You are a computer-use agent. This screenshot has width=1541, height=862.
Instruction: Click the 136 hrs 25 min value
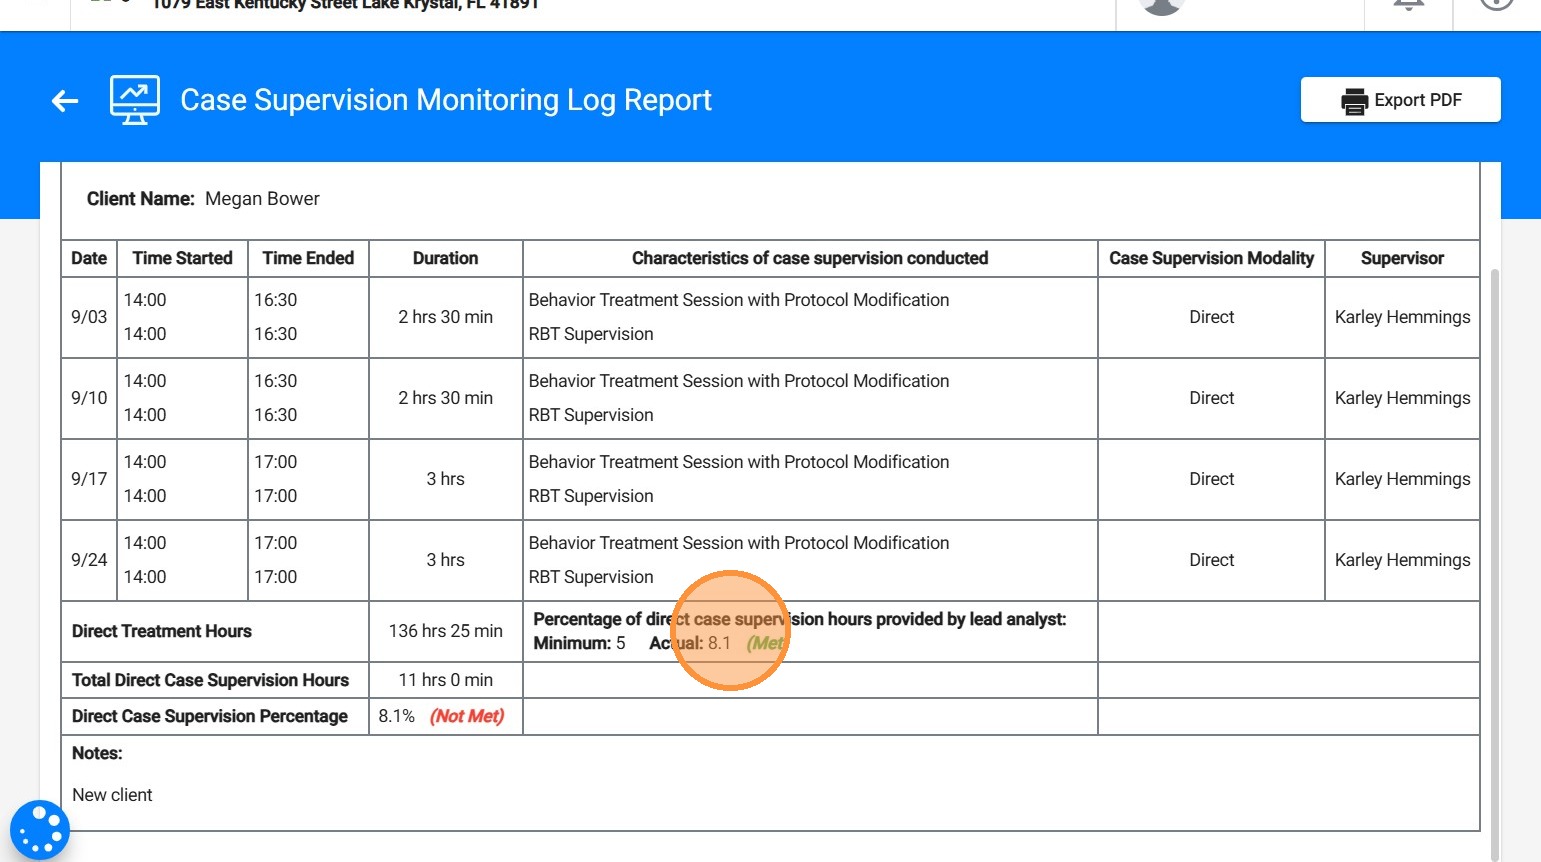pyautogui.click(x=445, y=631)
